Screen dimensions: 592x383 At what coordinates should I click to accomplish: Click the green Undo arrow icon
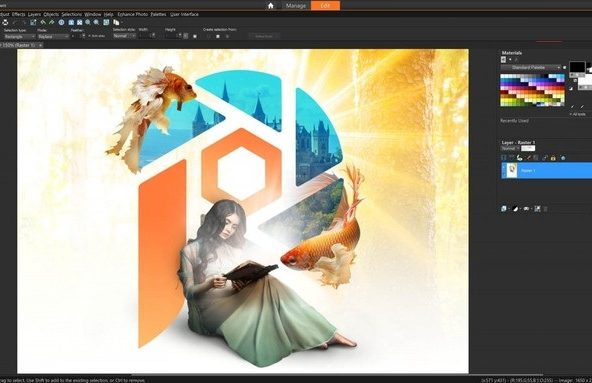click(43, 23)
